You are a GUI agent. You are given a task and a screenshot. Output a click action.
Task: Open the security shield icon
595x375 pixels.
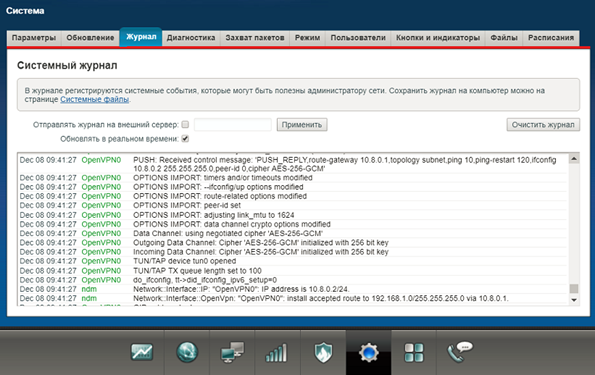tap(323, 353)
